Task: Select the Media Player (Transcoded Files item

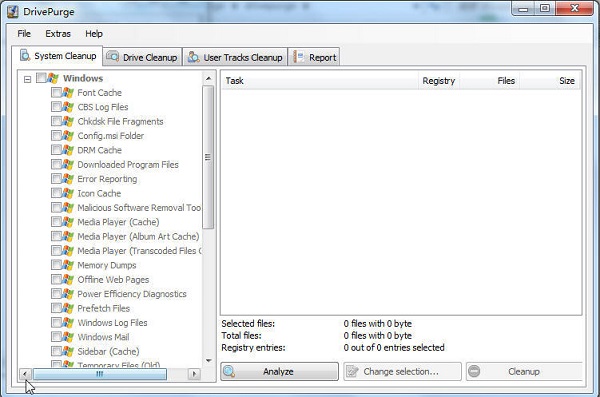Action: pyautogui.click(x=139, y=251)
